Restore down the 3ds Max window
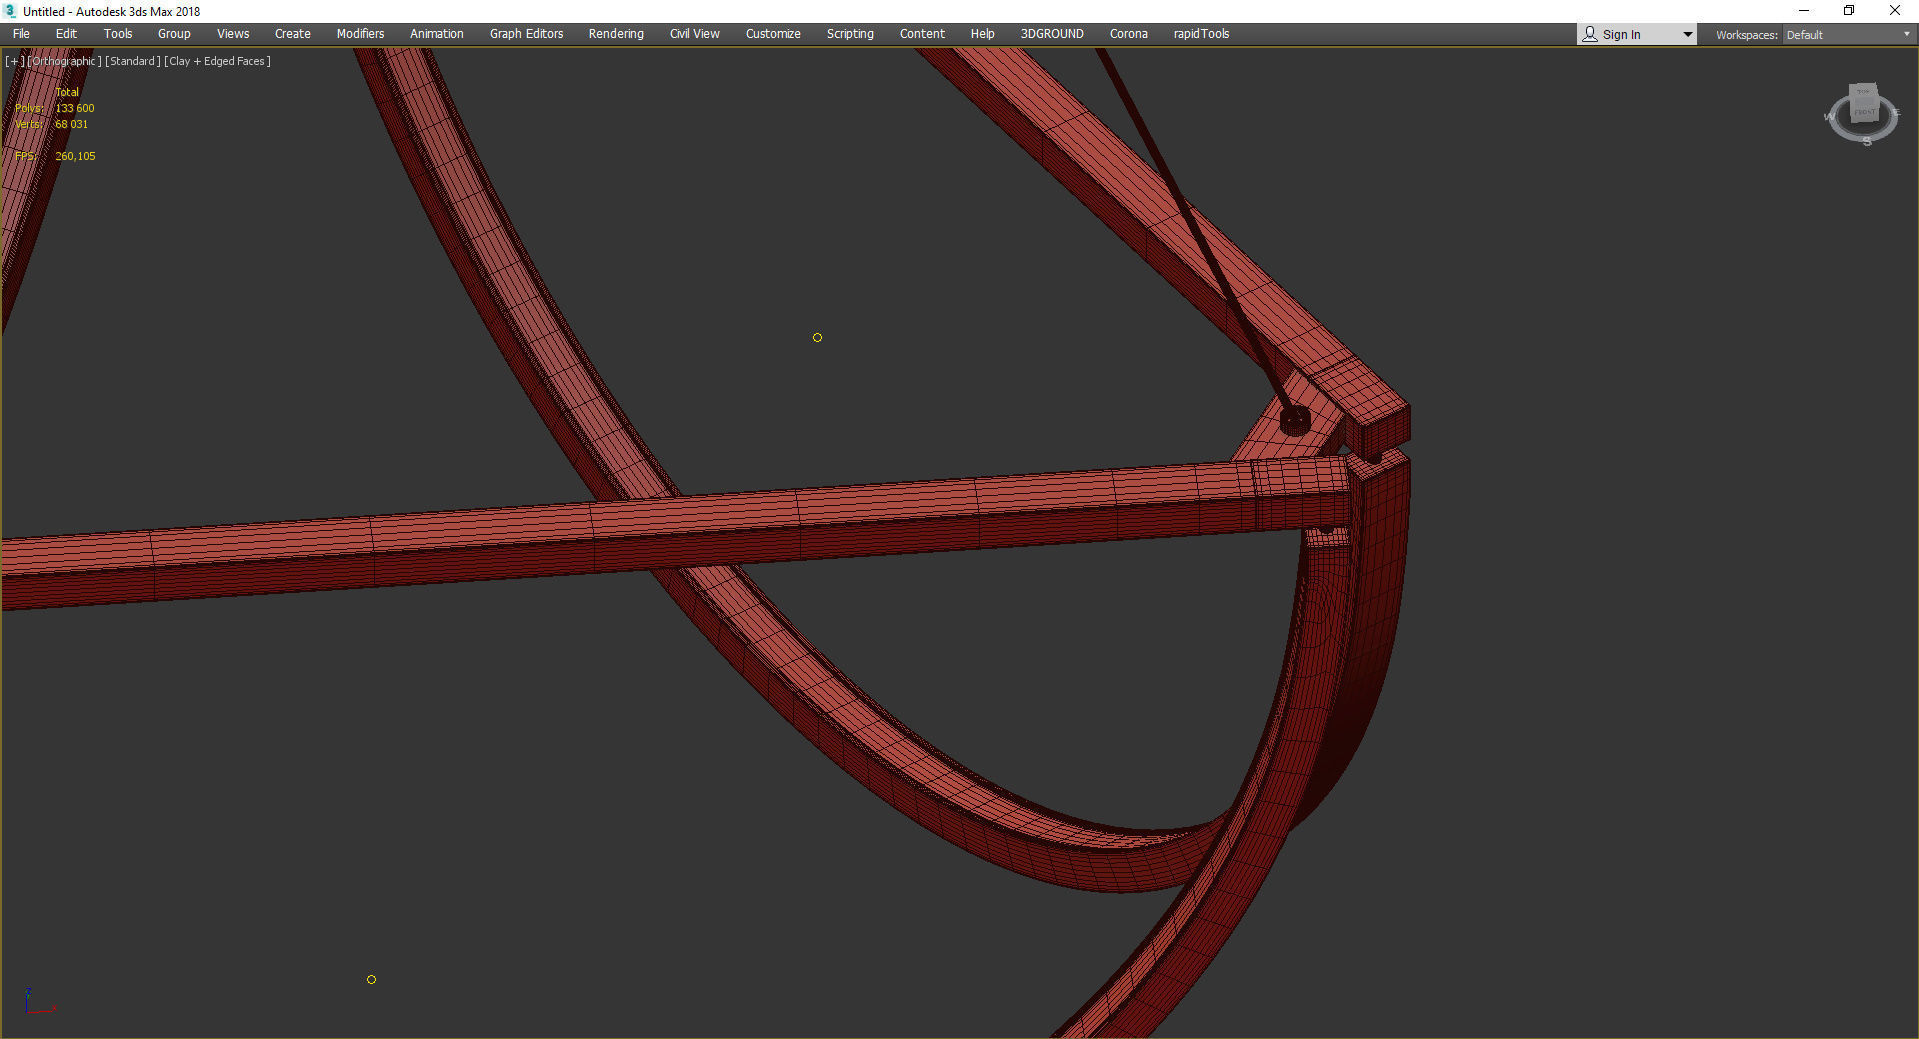 (1849, 11)
